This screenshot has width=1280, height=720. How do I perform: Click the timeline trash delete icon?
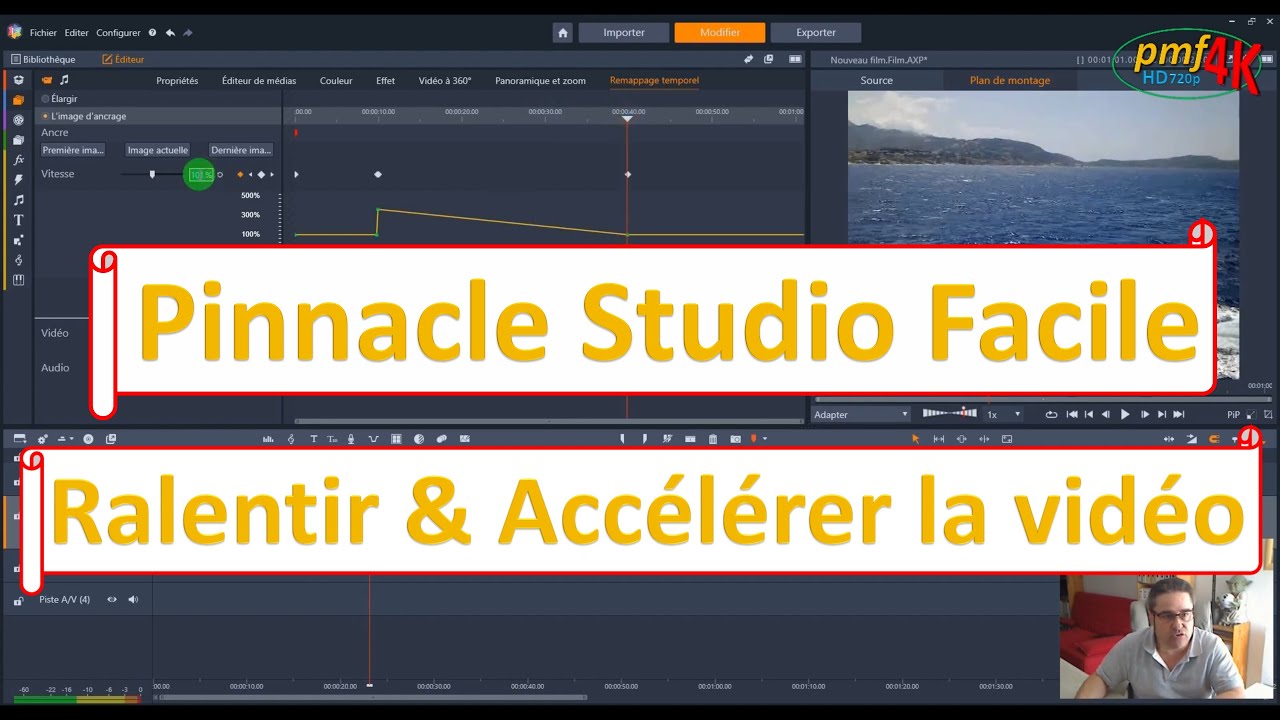(713, 439)
